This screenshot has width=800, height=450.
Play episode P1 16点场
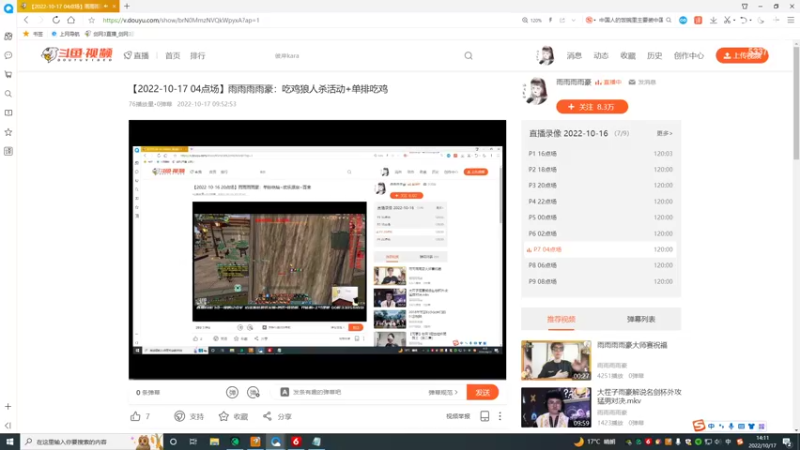click(601, 154)
